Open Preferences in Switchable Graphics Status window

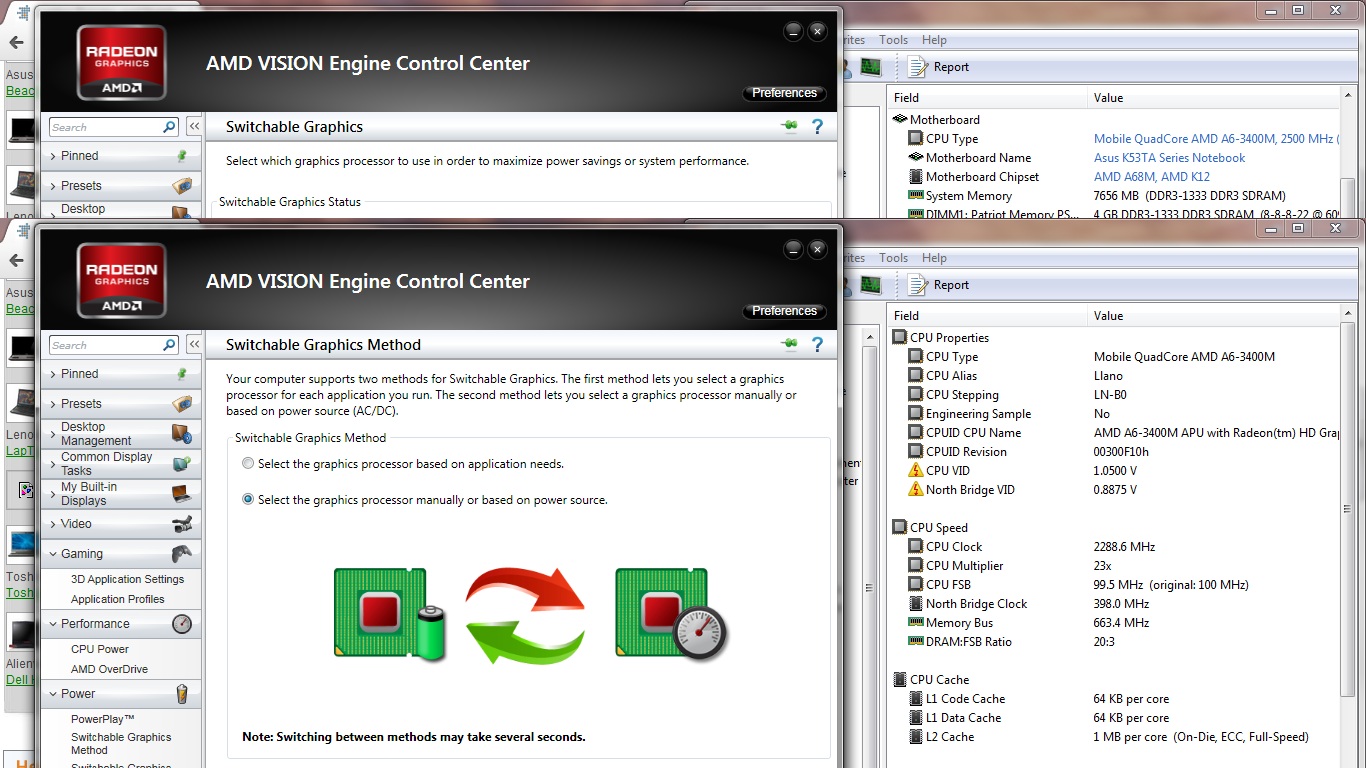[x=784, y=93]
